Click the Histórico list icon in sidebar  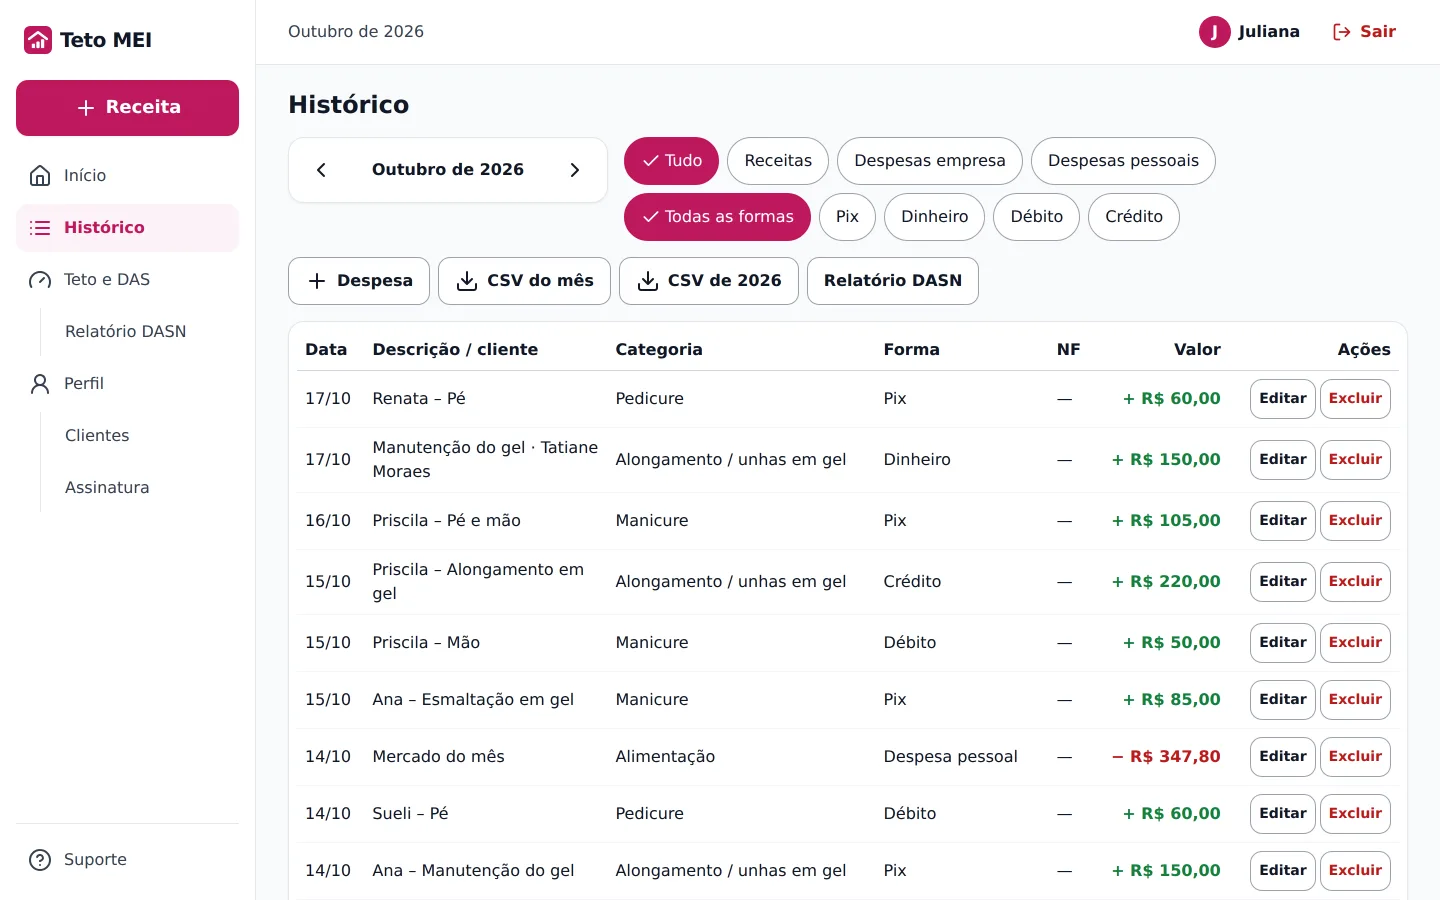pos(40,228)
